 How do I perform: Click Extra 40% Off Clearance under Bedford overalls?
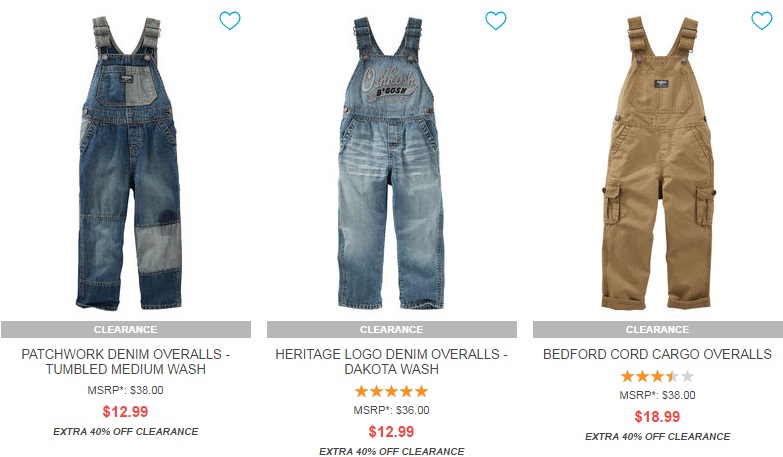(658, 437)
